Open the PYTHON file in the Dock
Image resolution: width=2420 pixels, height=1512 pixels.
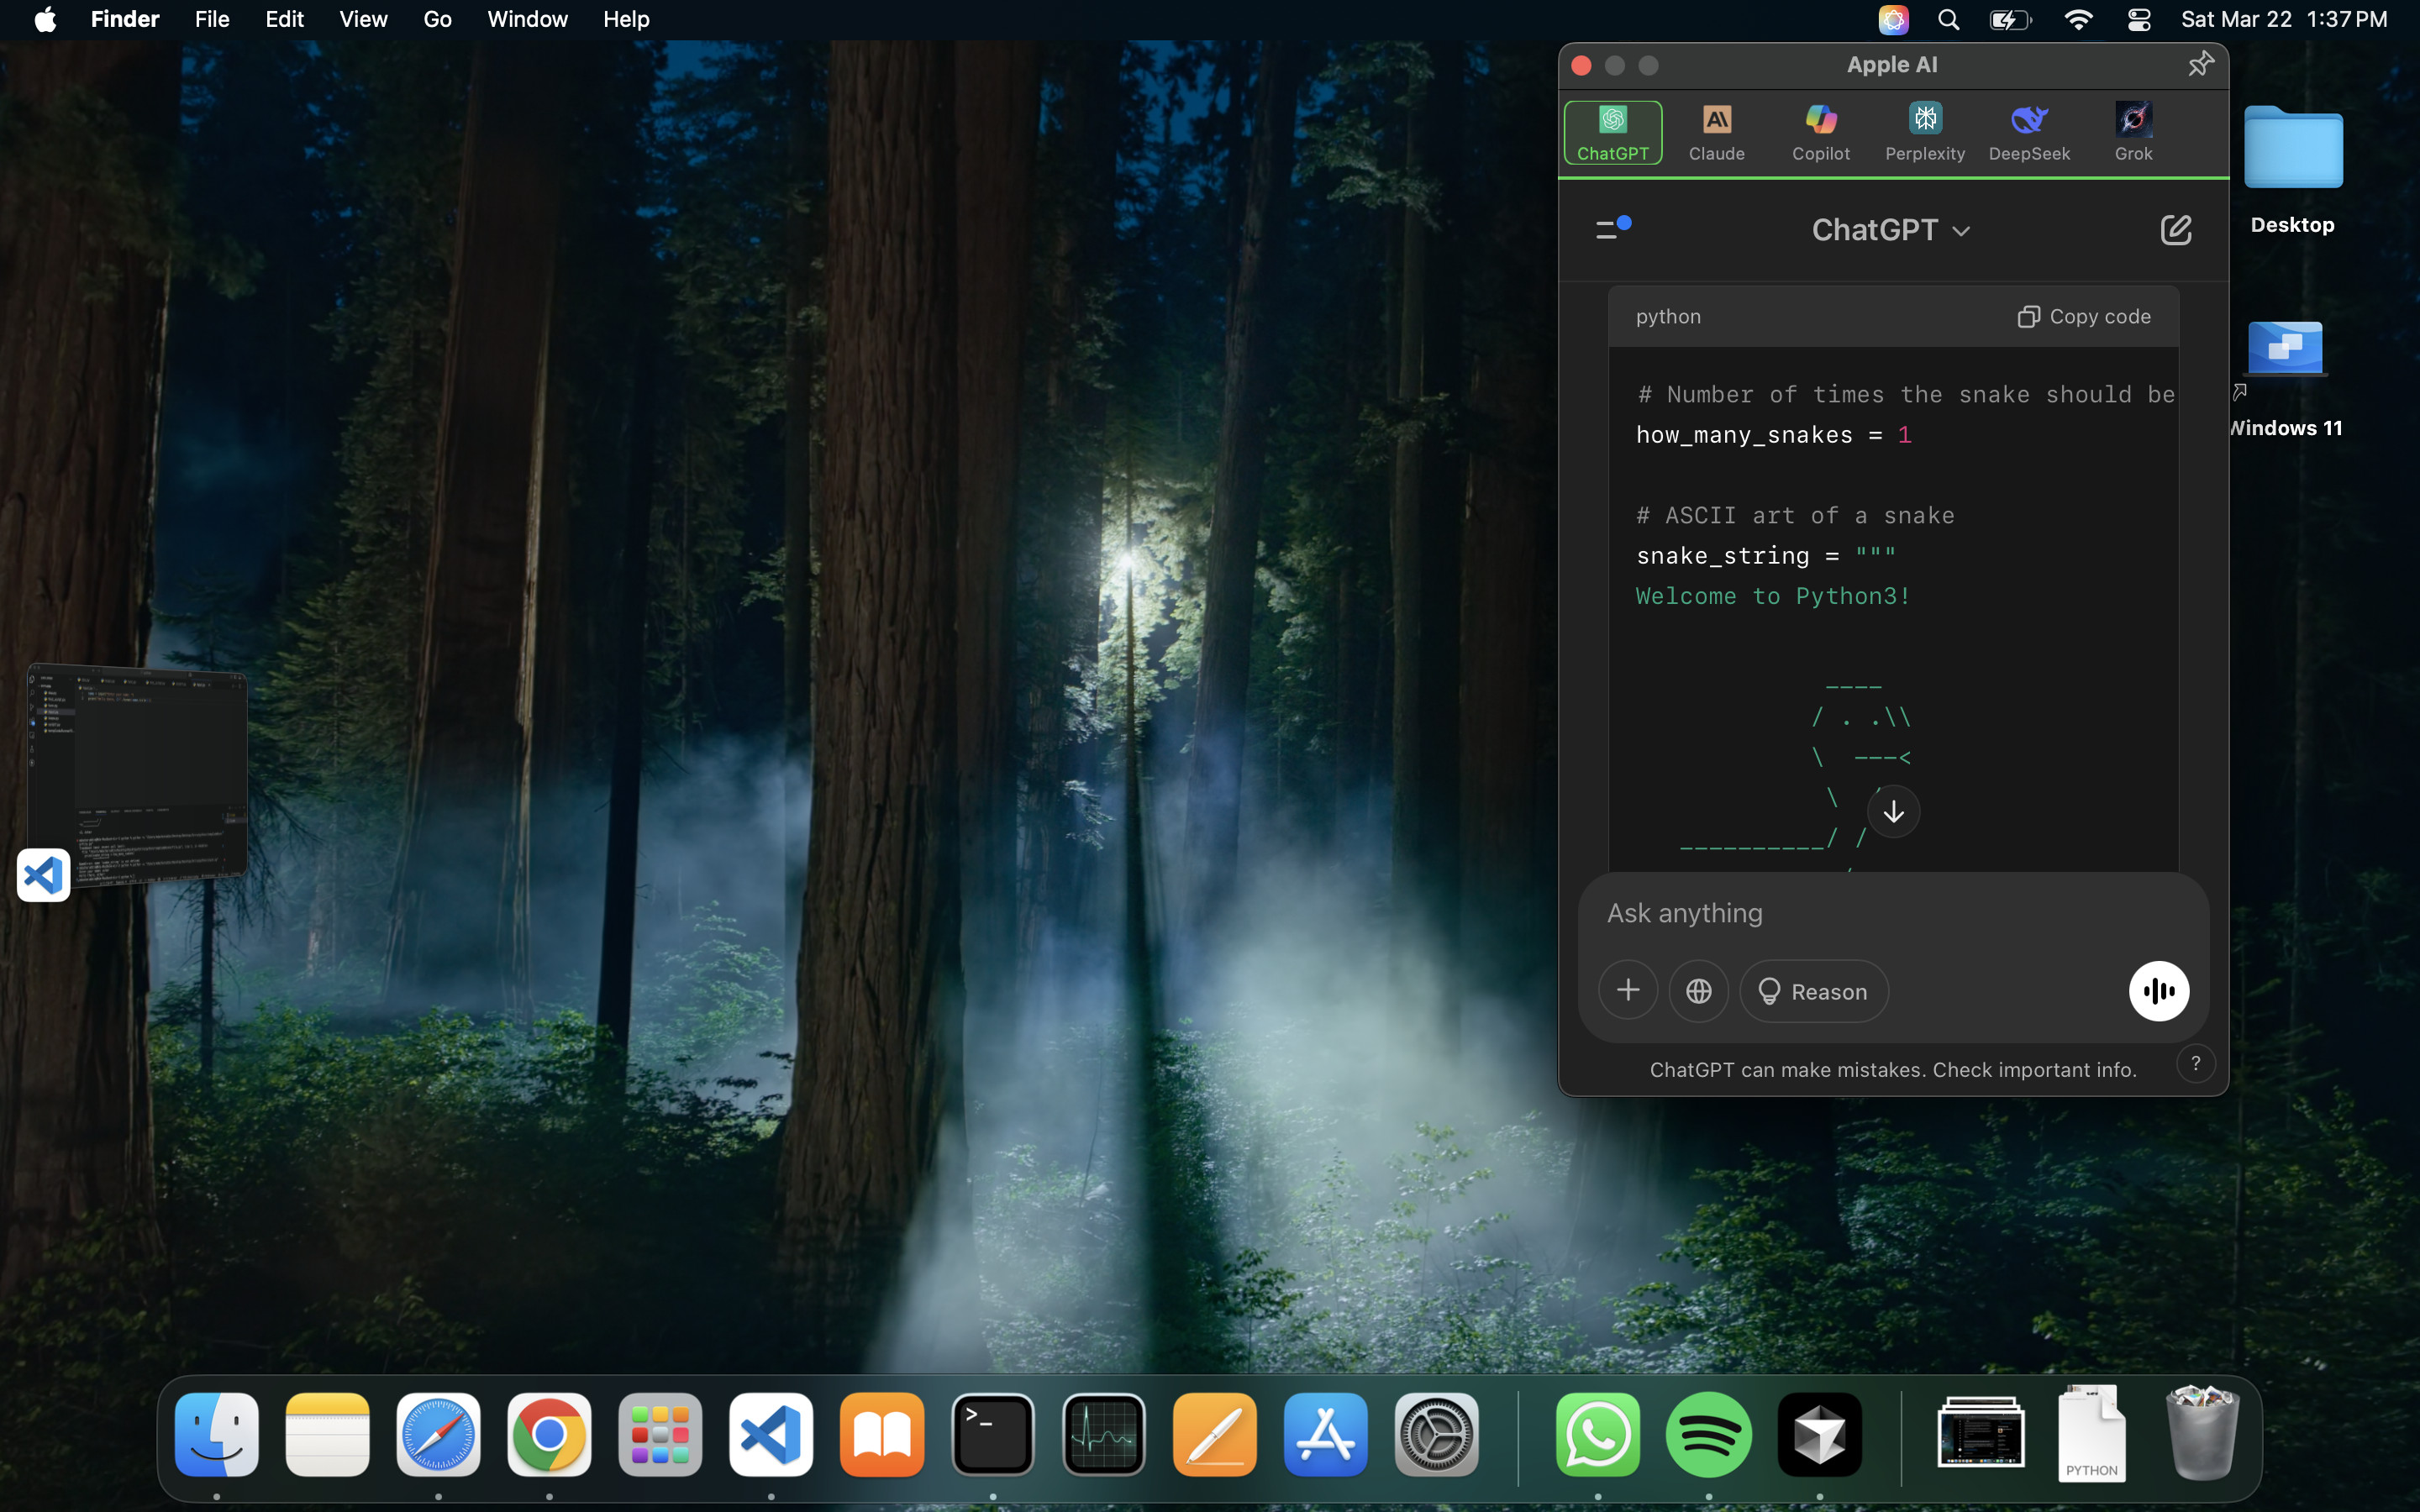coord(2091,1434)
